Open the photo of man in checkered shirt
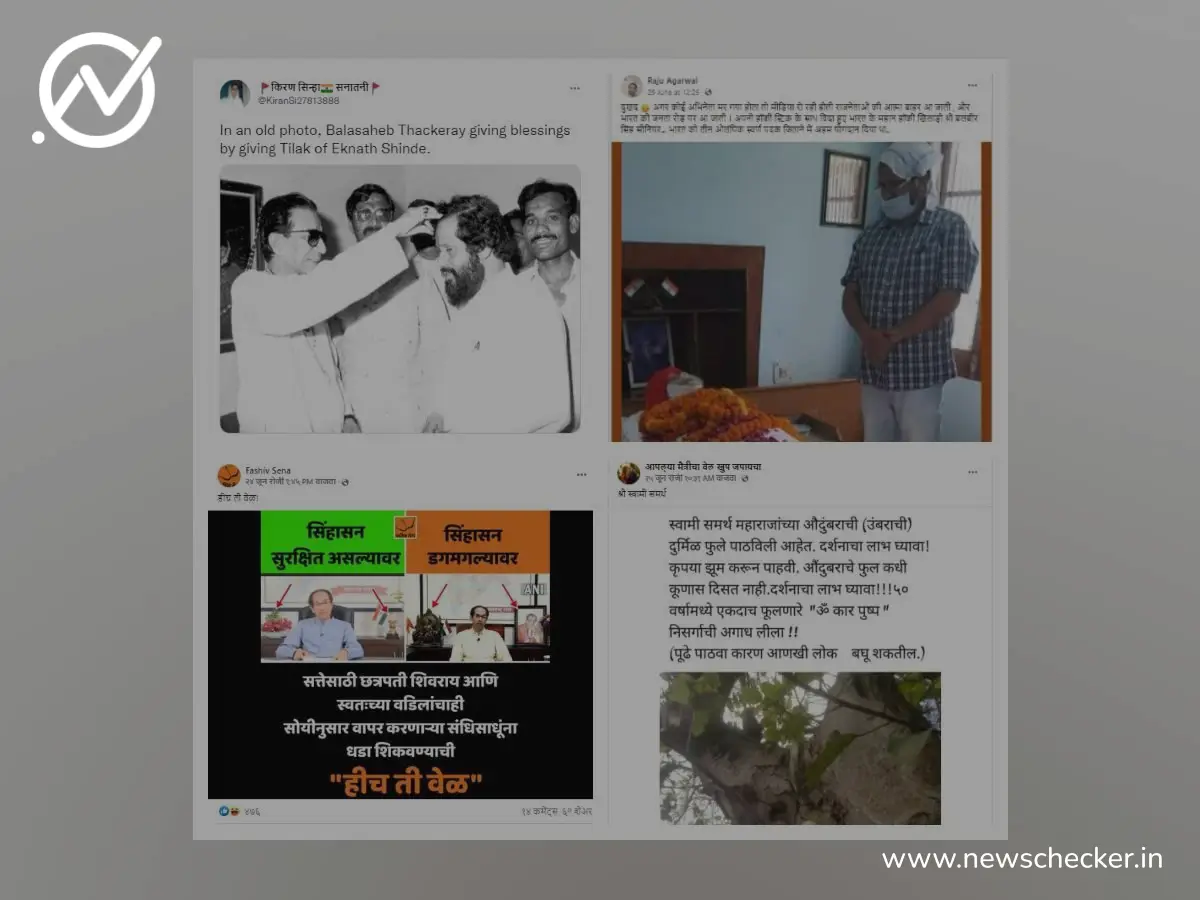1200x900 pixels. pos(801,291)
